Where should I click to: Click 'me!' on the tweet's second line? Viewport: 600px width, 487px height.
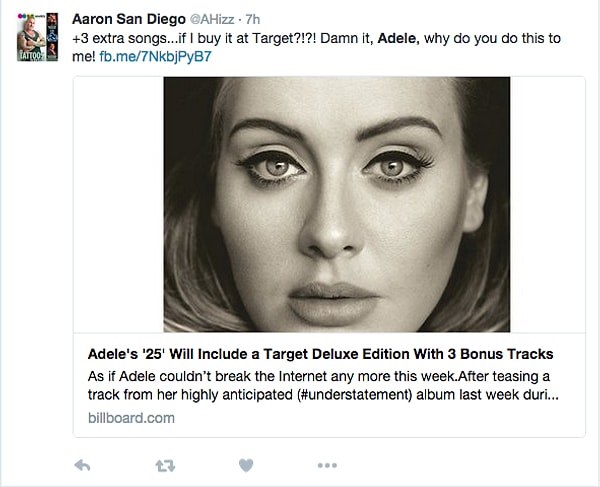(x=84, y=56)
